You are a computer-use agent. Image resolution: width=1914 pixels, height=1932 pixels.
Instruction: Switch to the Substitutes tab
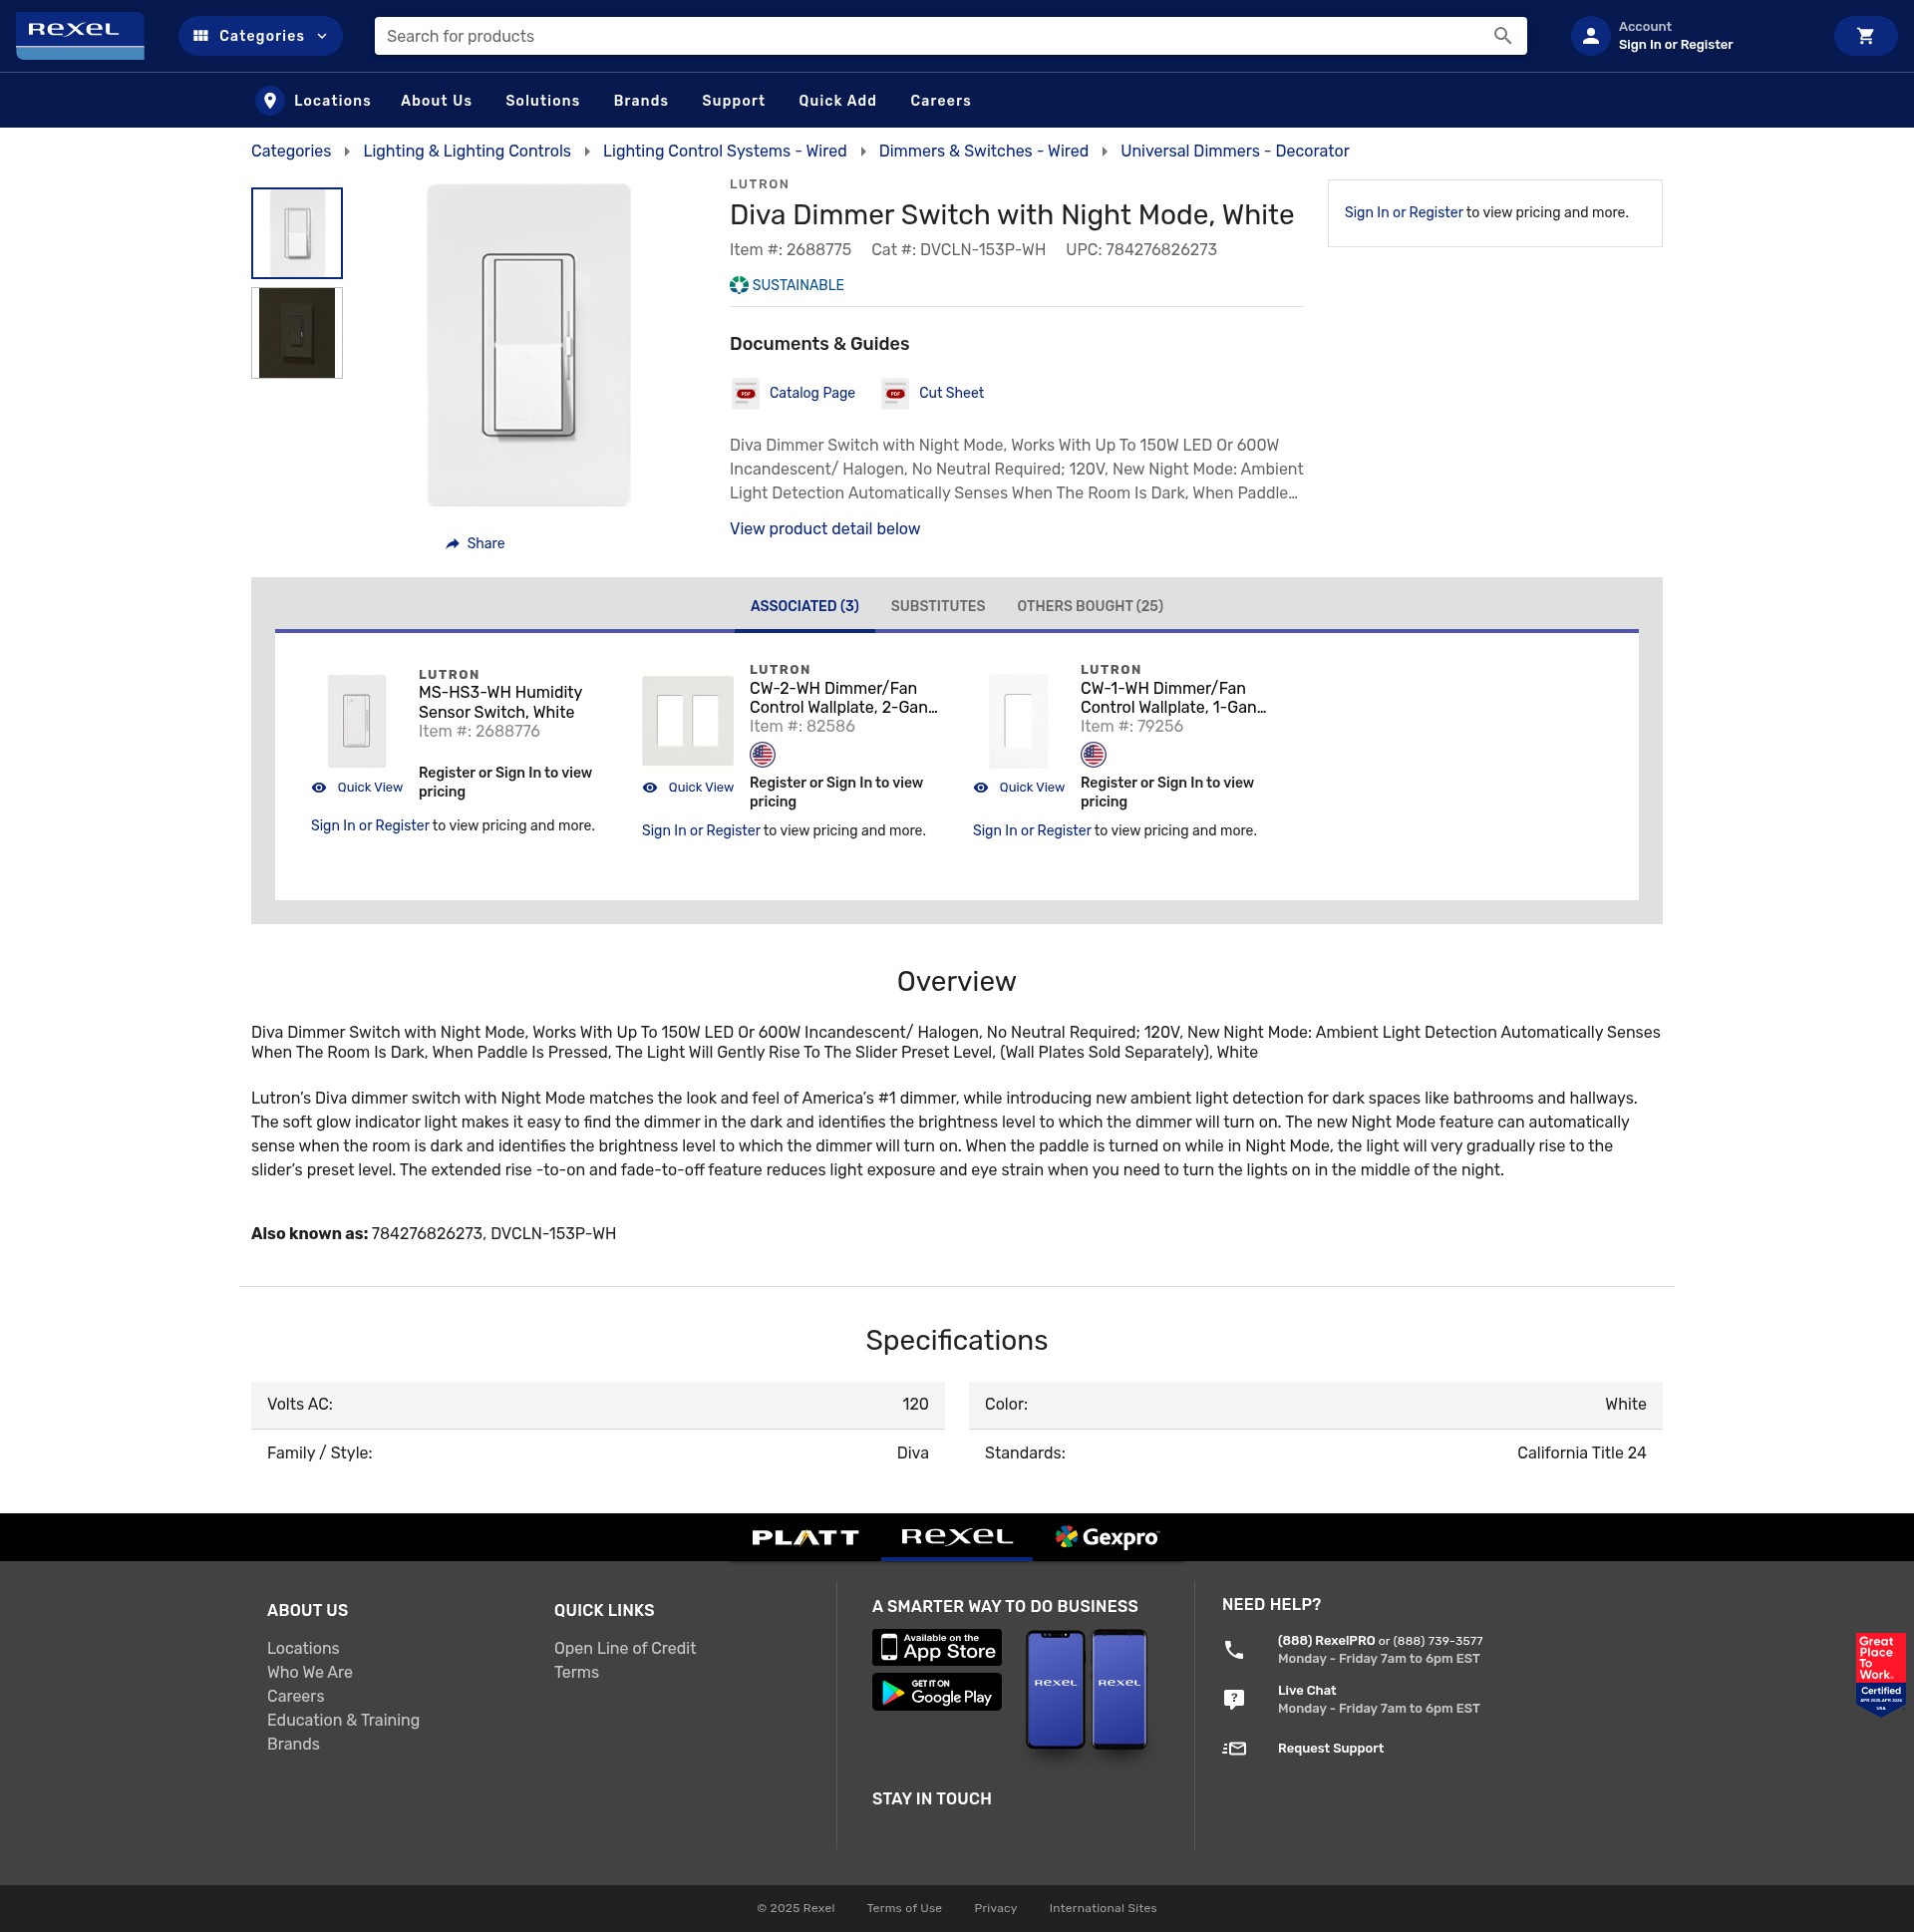point(937,606)
